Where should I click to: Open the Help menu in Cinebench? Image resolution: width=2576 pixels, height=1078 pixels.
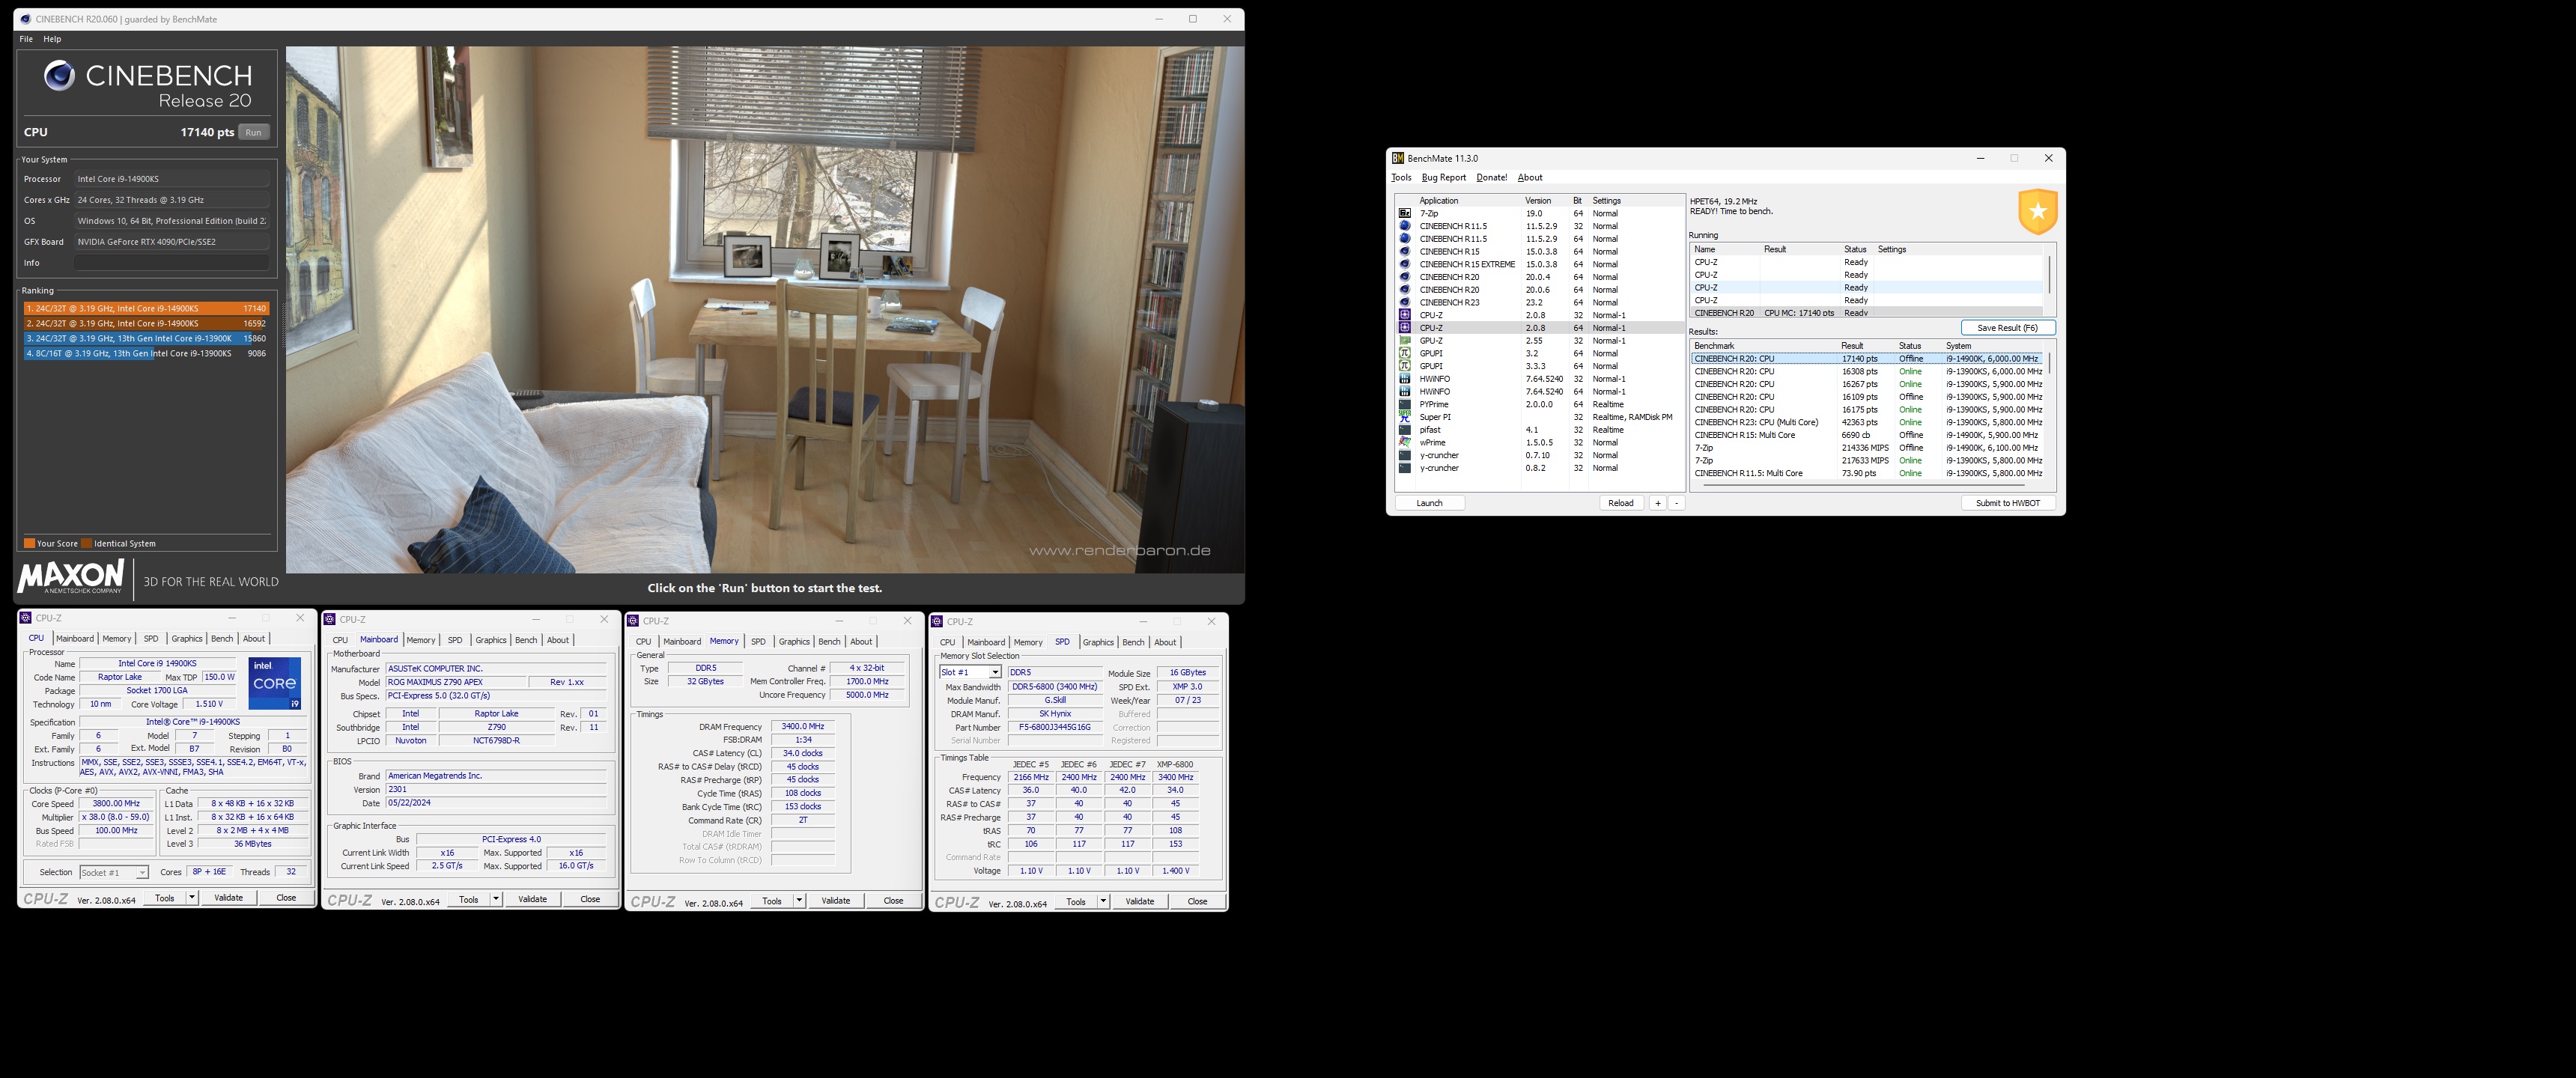(52, 39)
